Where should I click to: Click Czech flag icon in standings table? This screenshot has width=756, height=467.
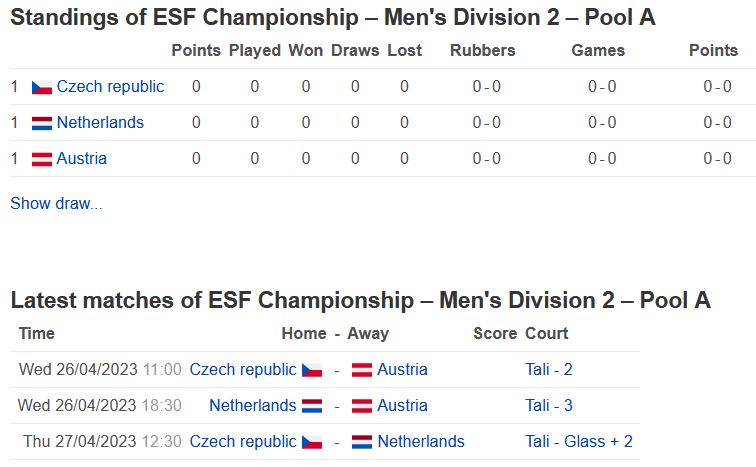(42, 87)
